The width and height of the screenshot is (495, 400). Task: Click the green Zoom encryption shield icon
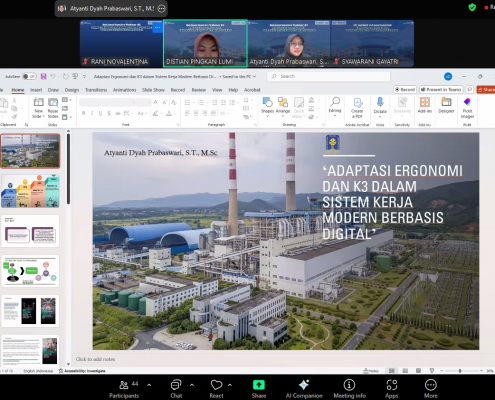[472, 7]
